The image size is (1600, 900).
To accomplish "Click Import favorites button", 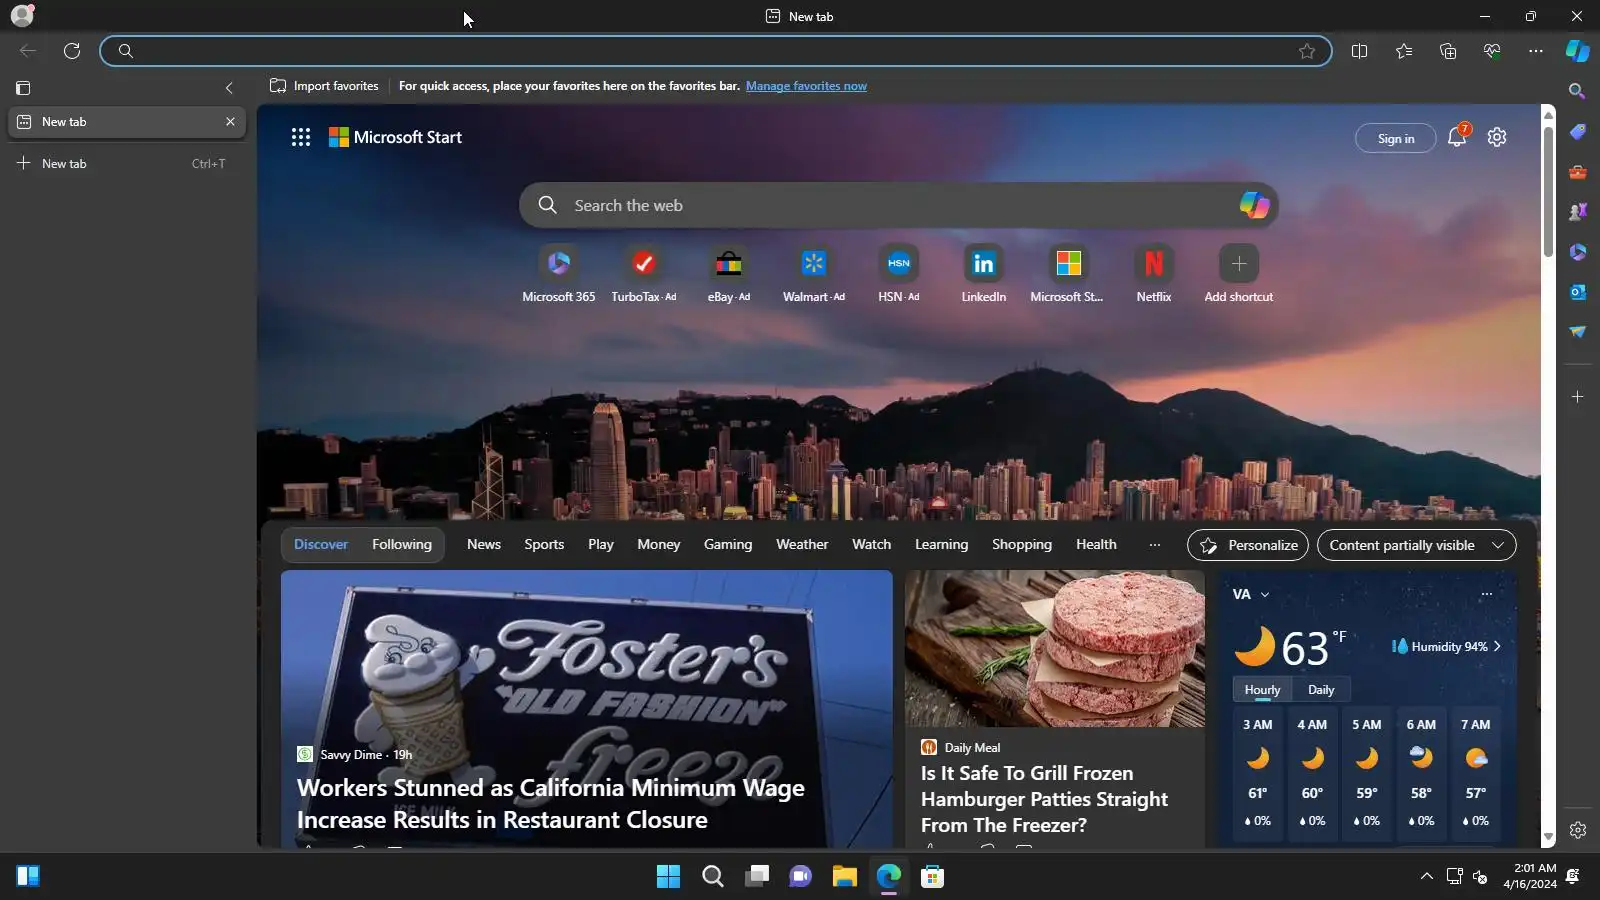I will (x=324, y=86).
